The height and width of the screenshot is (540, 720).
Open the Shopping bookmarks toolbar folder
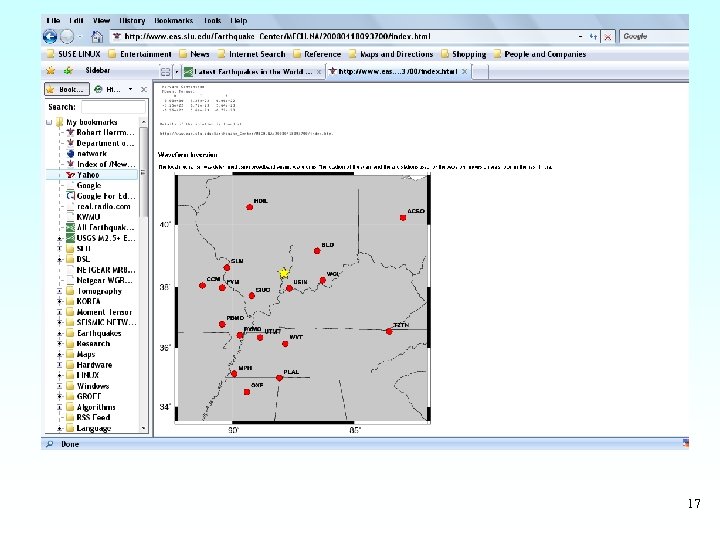click(468, 55)
